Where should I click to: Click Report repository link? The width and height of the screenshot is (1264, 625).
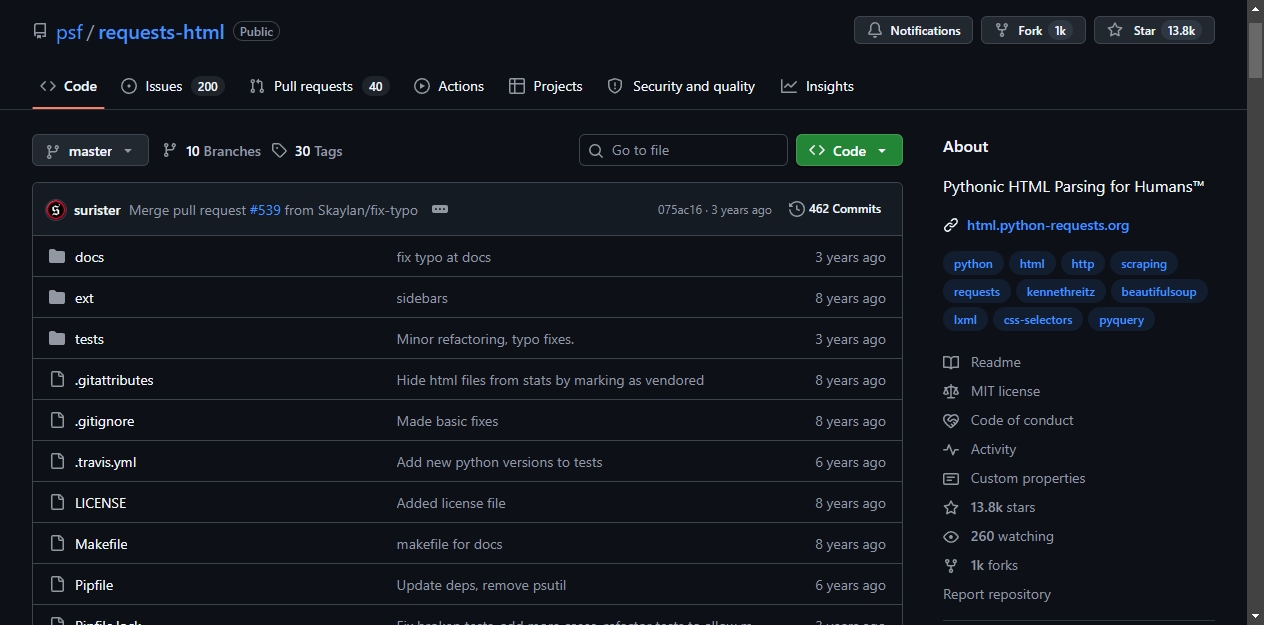[x=997, y=594]
